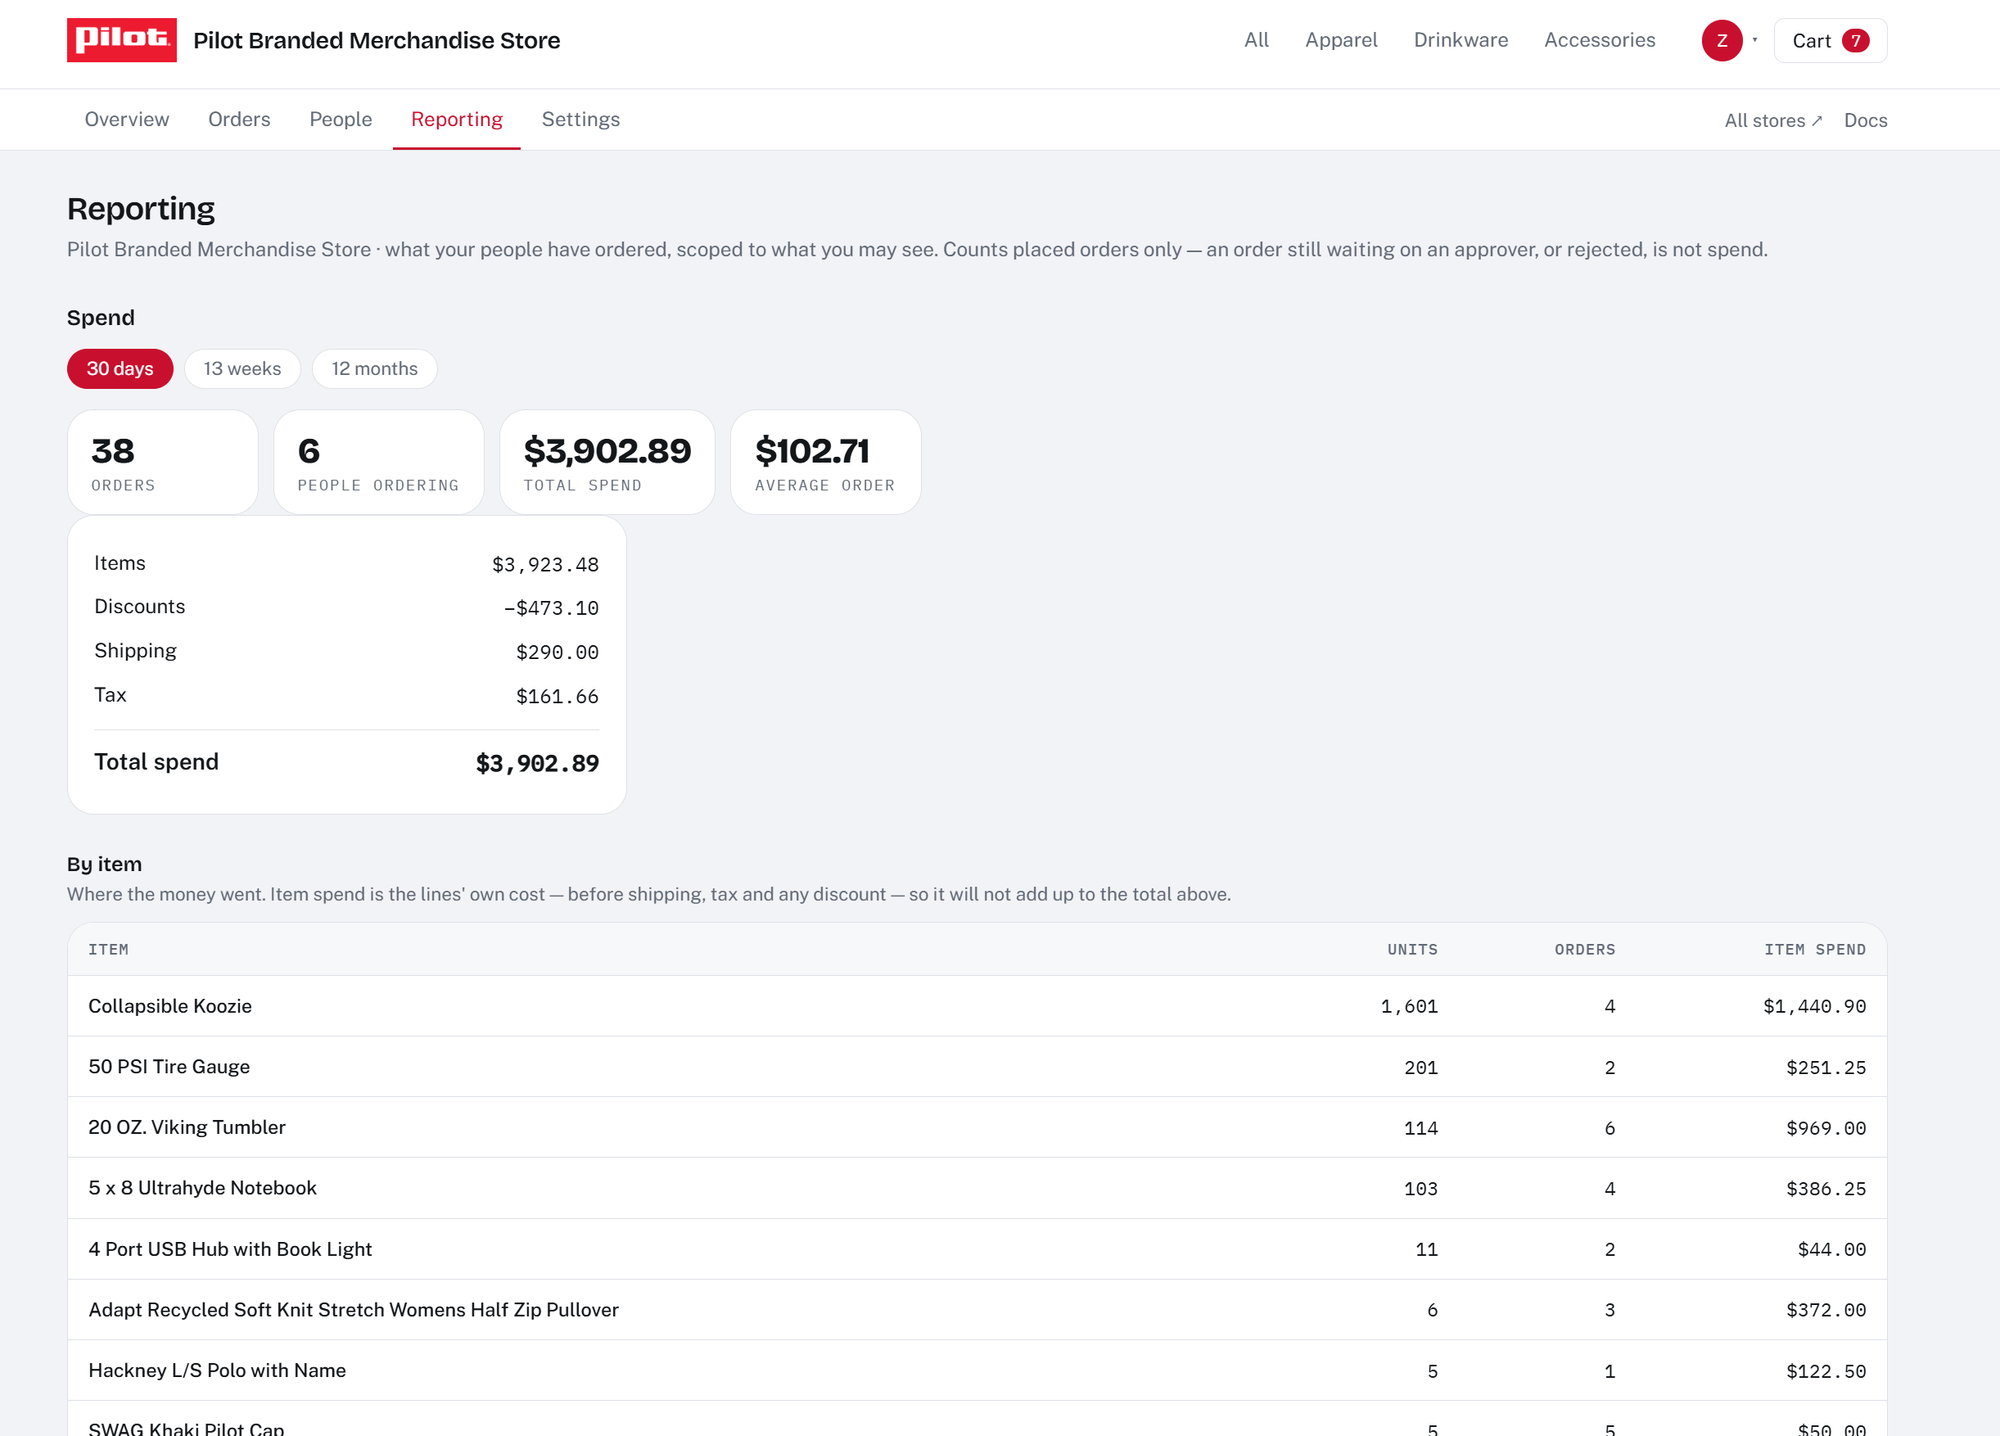Browse the Drinkware category
Screen dimensions: 2000x1436
[x=1461, y=40]
